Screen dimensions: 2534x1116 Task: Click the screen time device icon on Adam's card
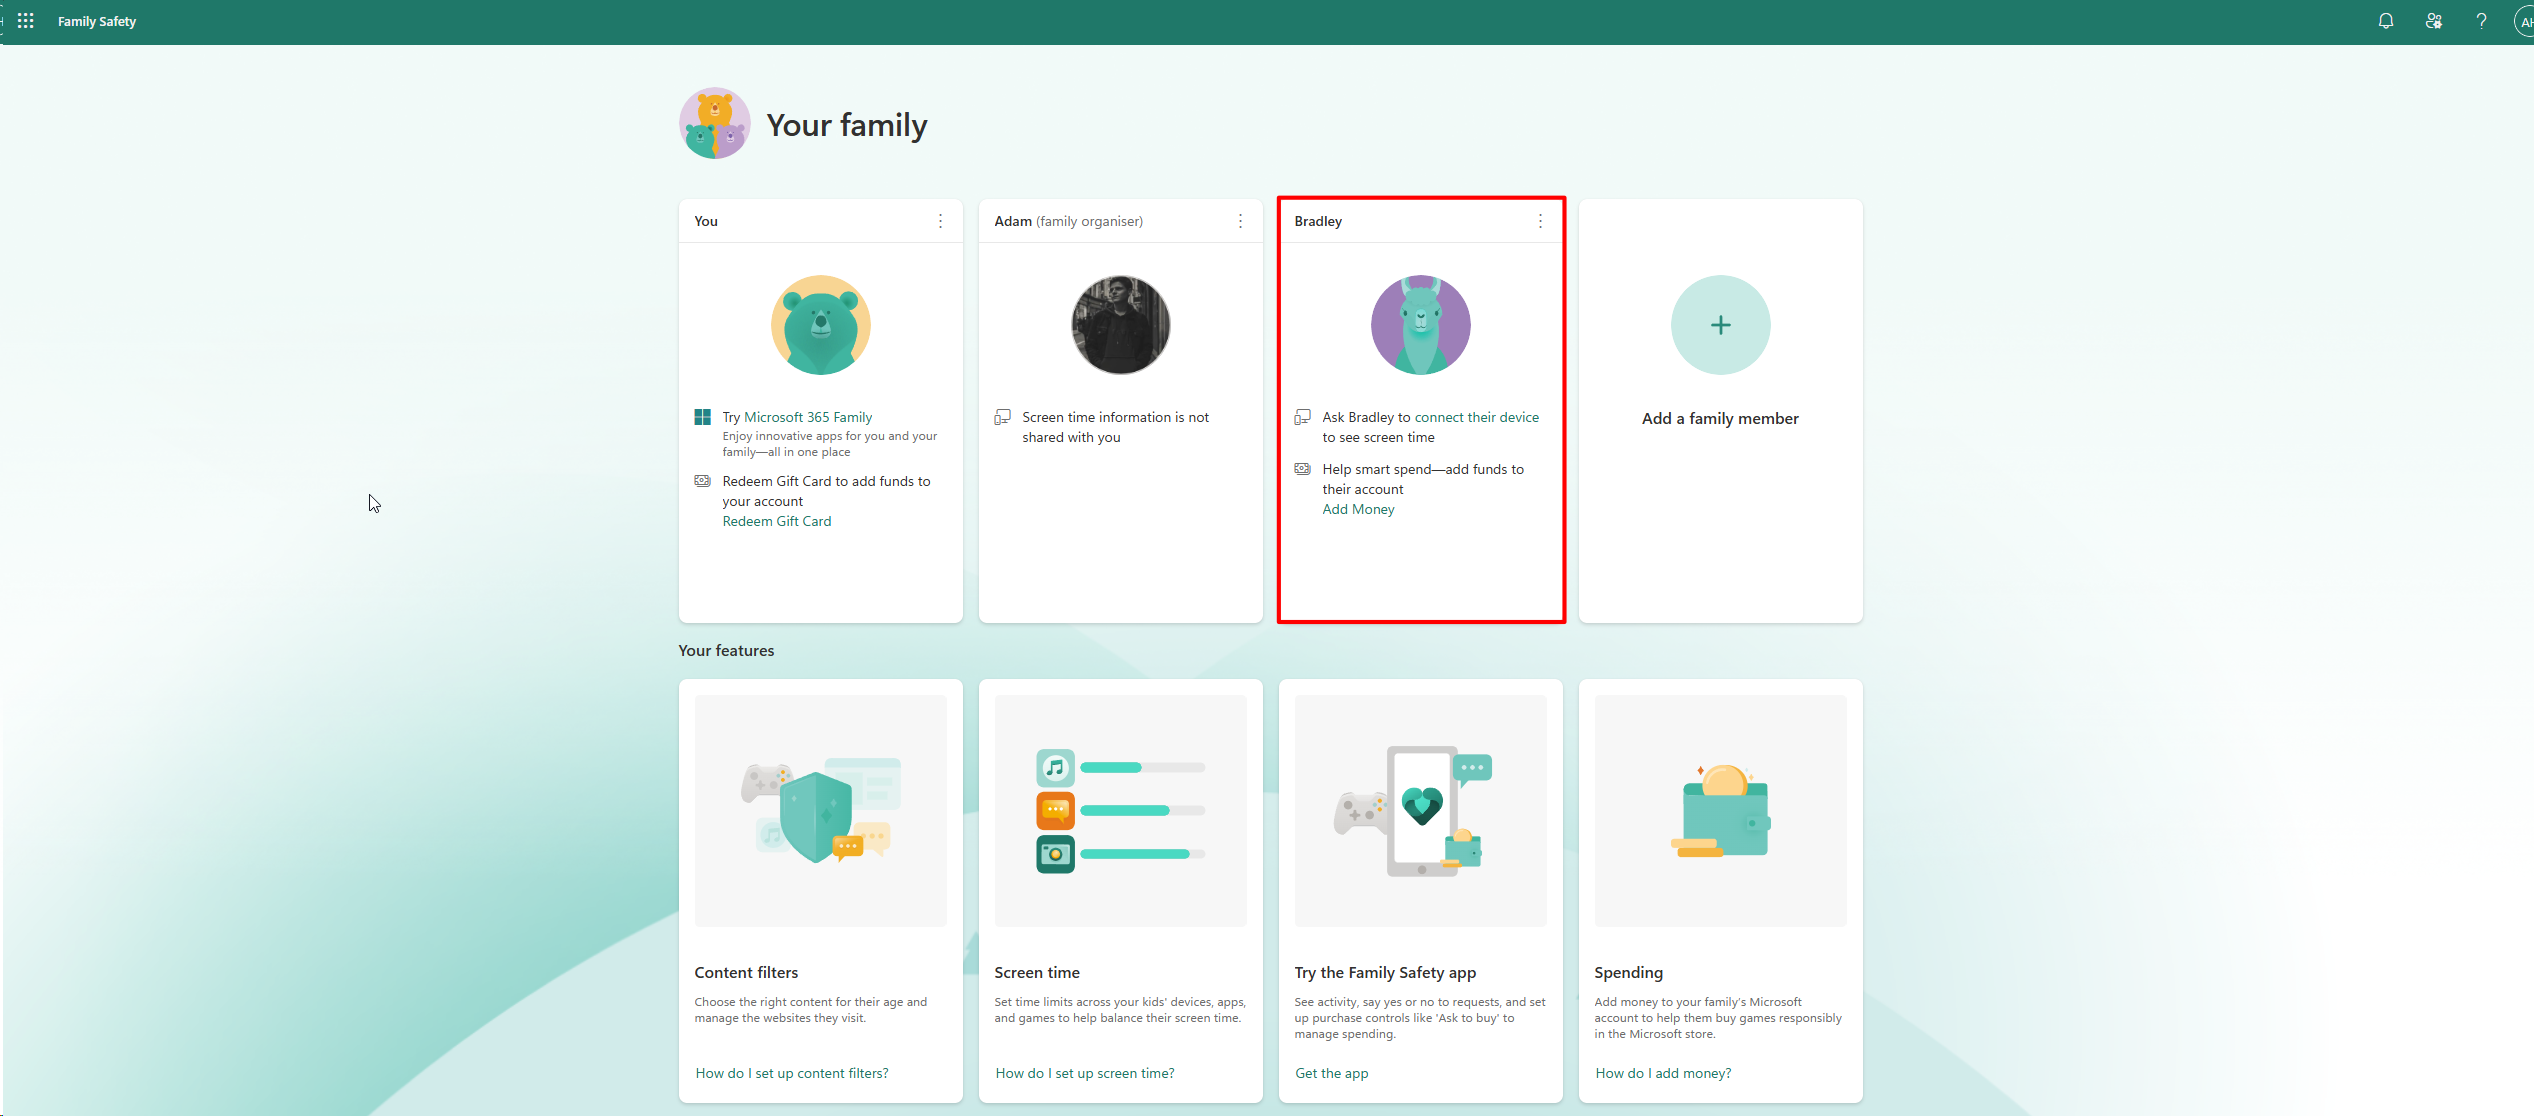click(1003, 416)
